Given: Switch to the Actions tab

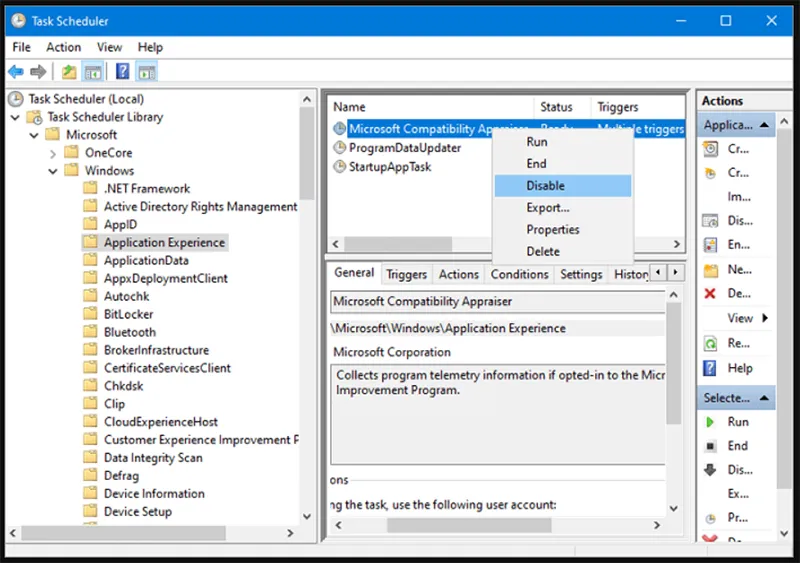Looking at the screenshot, I should (x=459, y=274).
